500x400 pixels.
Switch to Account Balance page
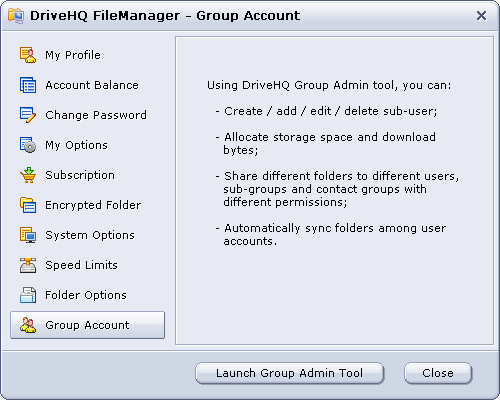92,85
